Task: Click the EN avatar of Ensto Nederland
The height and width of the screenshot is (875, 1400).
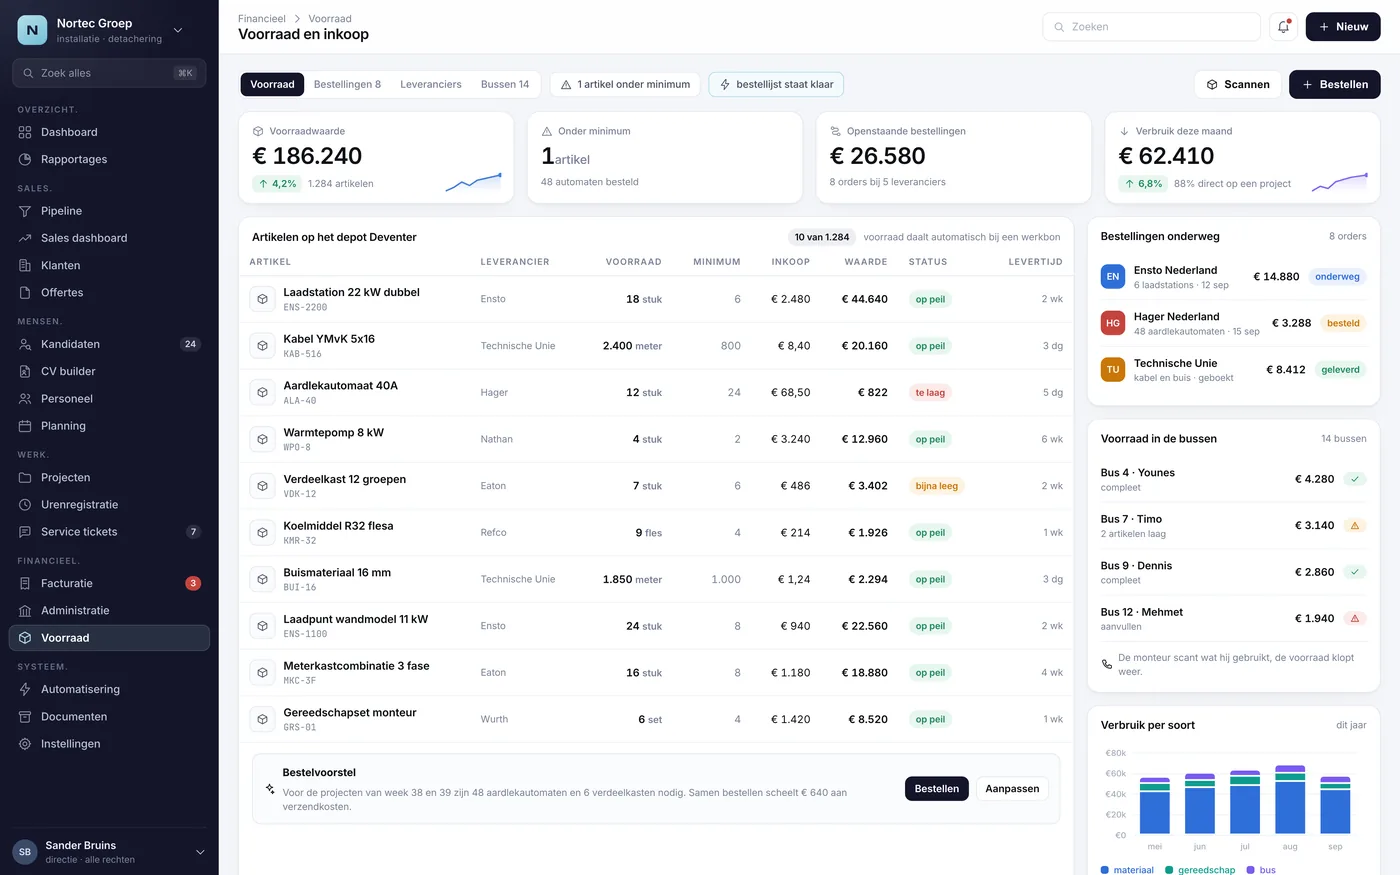Action: coord(1112,277)
